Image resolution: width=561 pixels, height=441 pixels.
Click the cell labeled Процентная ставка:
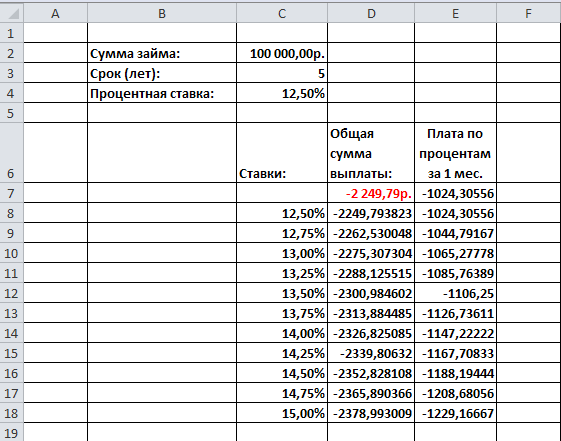(162, 93)
